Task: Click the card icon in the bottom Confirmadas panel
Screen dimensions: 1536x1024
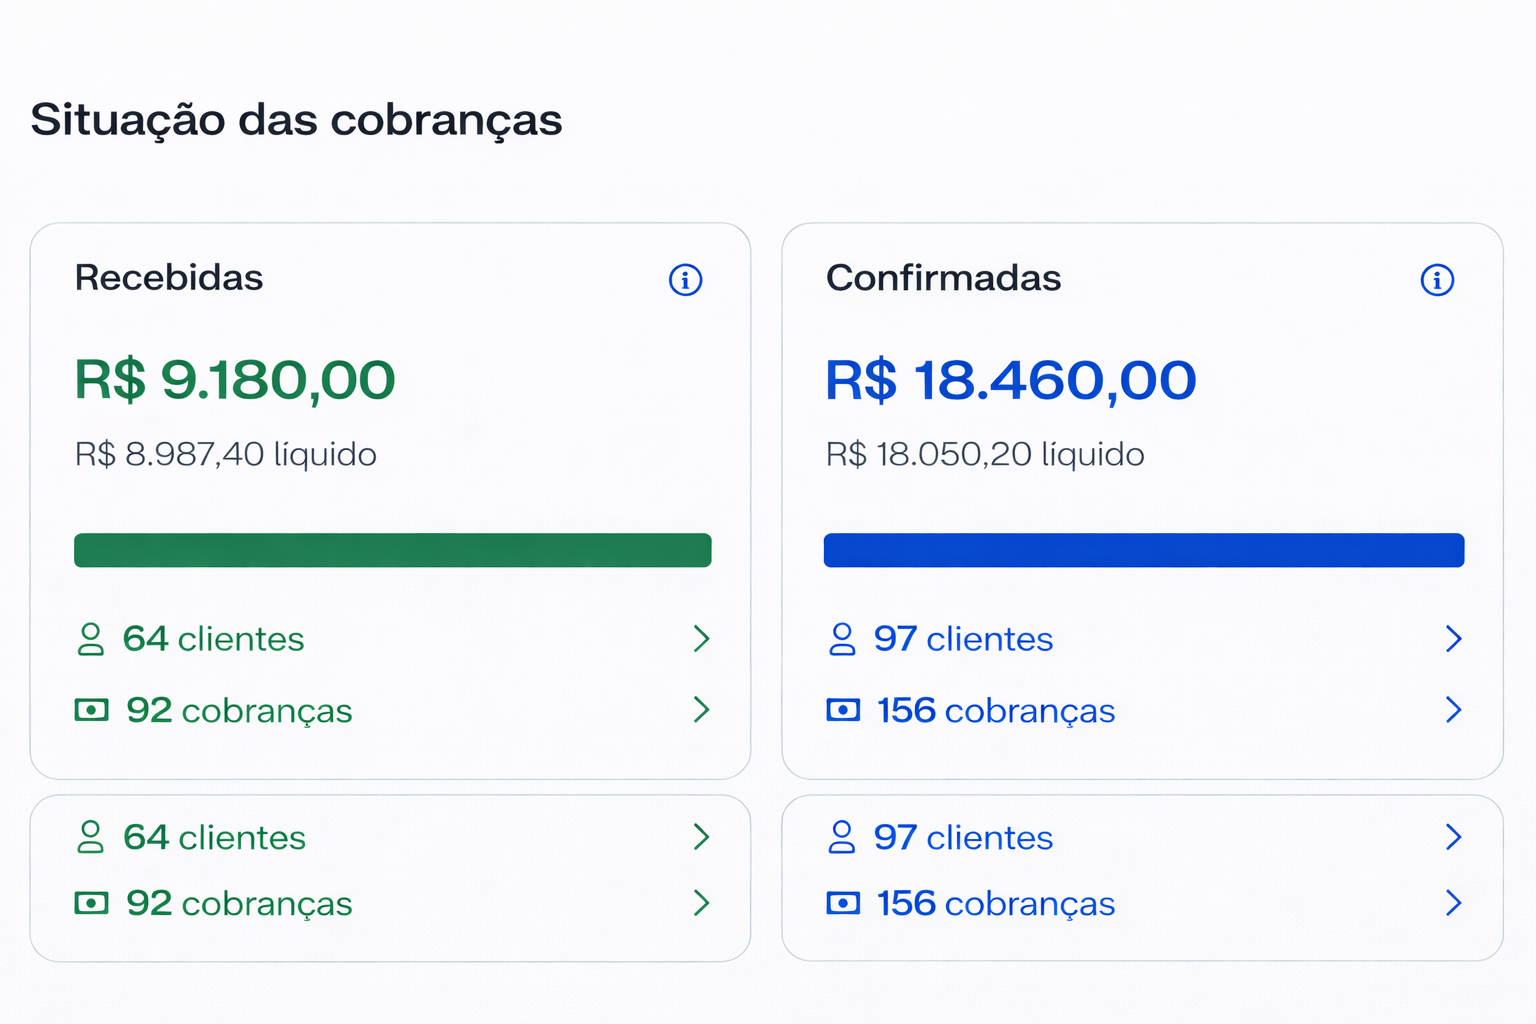Action: tap(843, 903)
